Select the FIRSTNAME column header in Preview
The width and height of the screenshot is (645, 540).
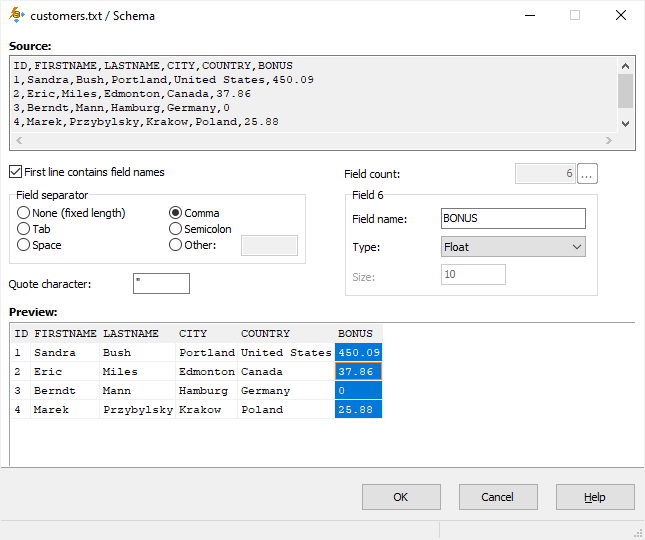pyautogui.click(x=65, y=334)
